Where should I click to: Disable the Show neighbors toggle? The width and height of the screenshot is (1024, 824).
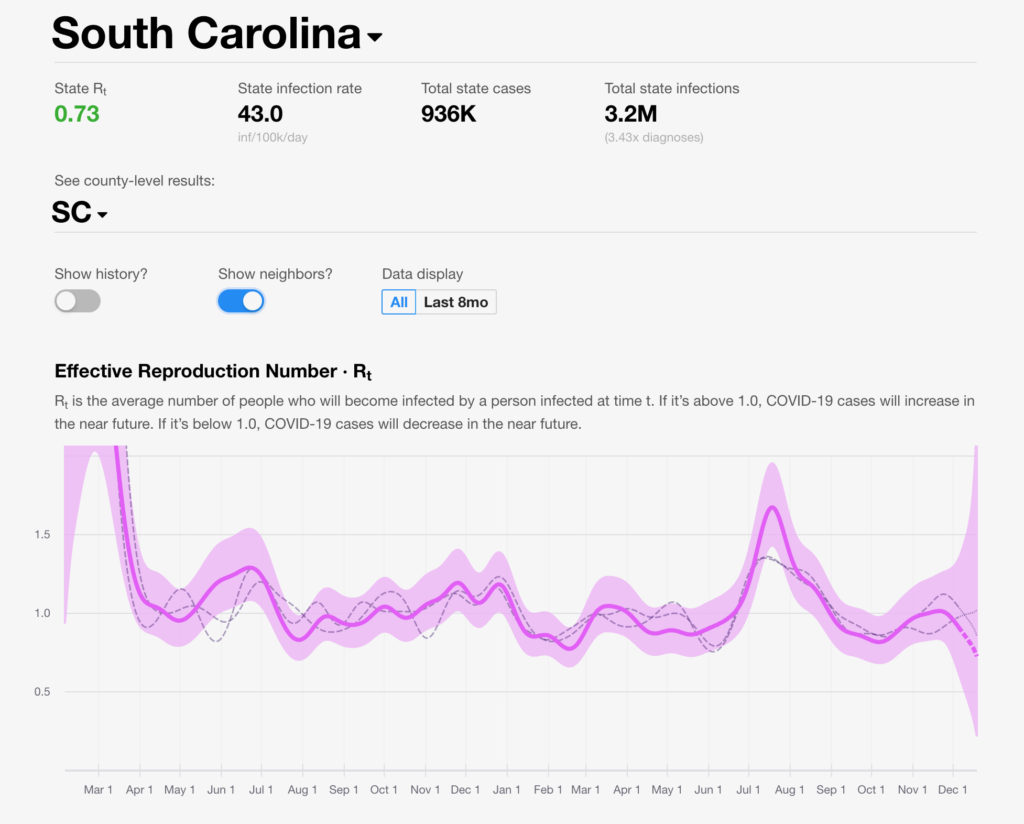click(x=241, y=301)
